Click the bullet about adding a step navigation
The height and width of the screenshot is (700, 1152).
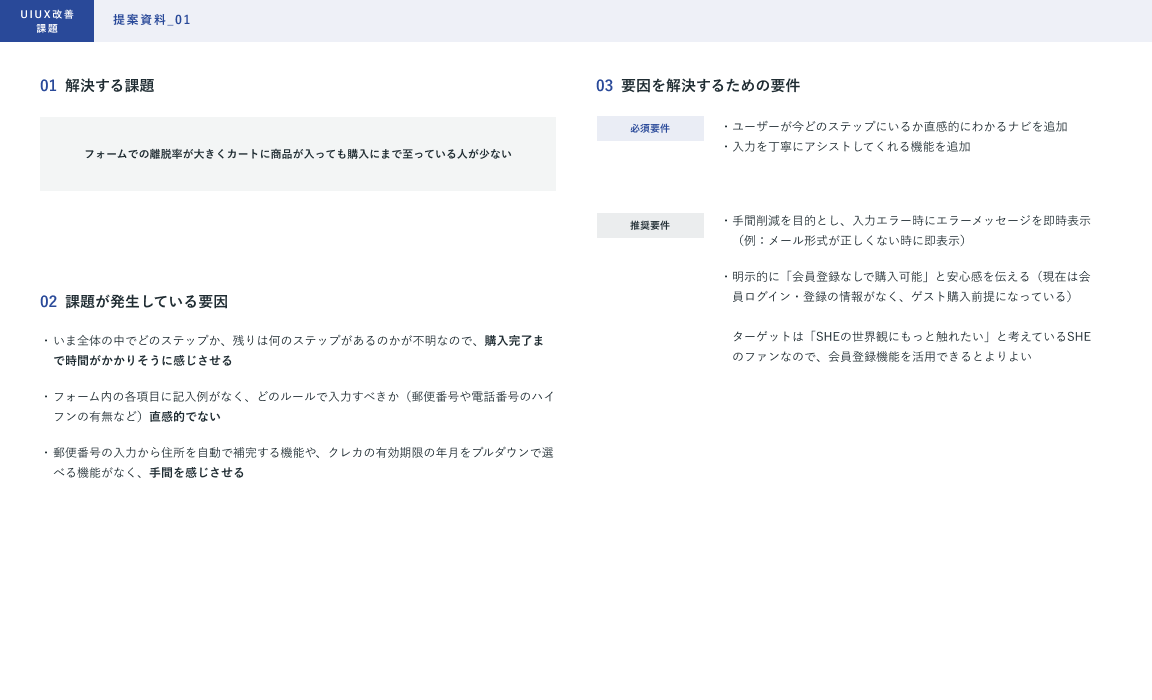click(899, 127)
